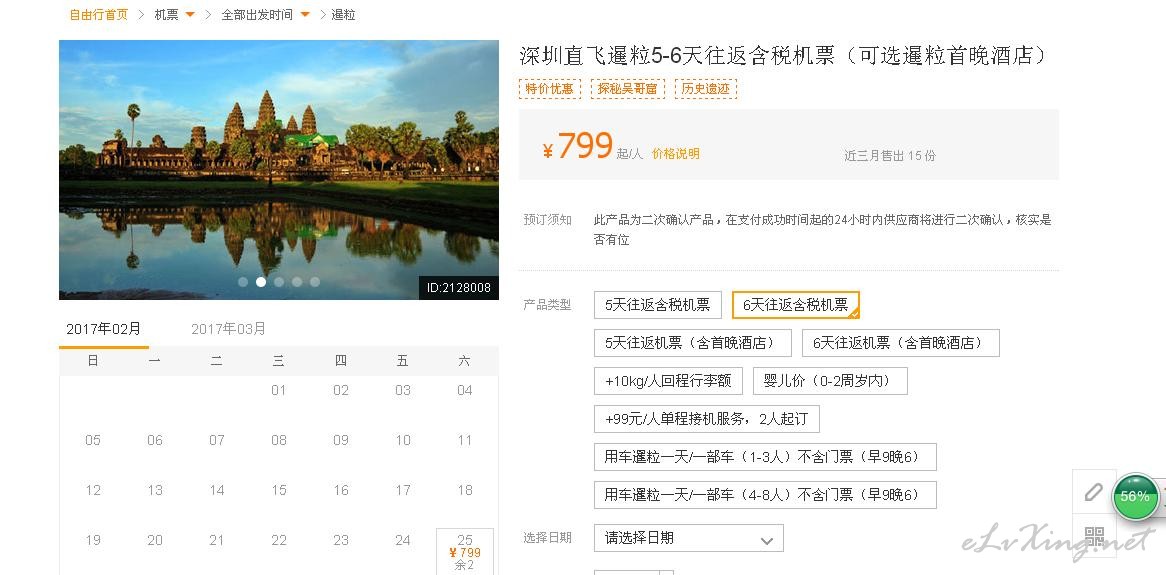Choose +99元/人单程接机服务 option

click(706, 419)
